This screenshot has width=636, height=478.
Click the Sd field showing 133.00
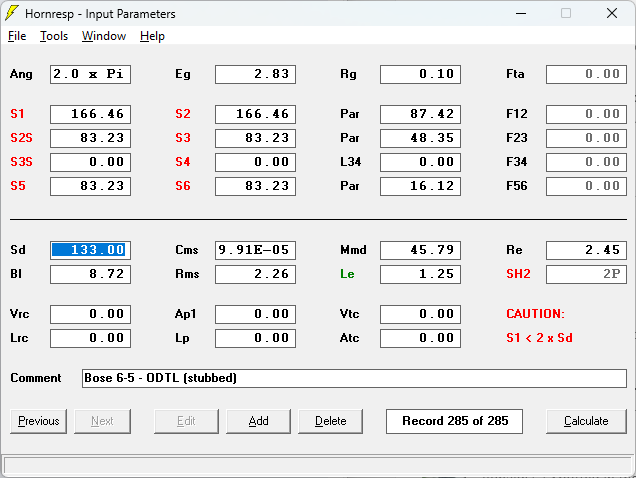[90, 250]
